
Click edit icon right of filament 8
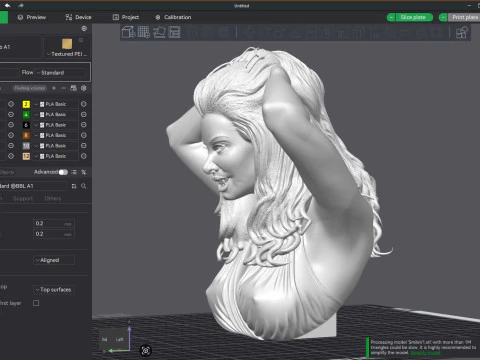click(84, 135)
